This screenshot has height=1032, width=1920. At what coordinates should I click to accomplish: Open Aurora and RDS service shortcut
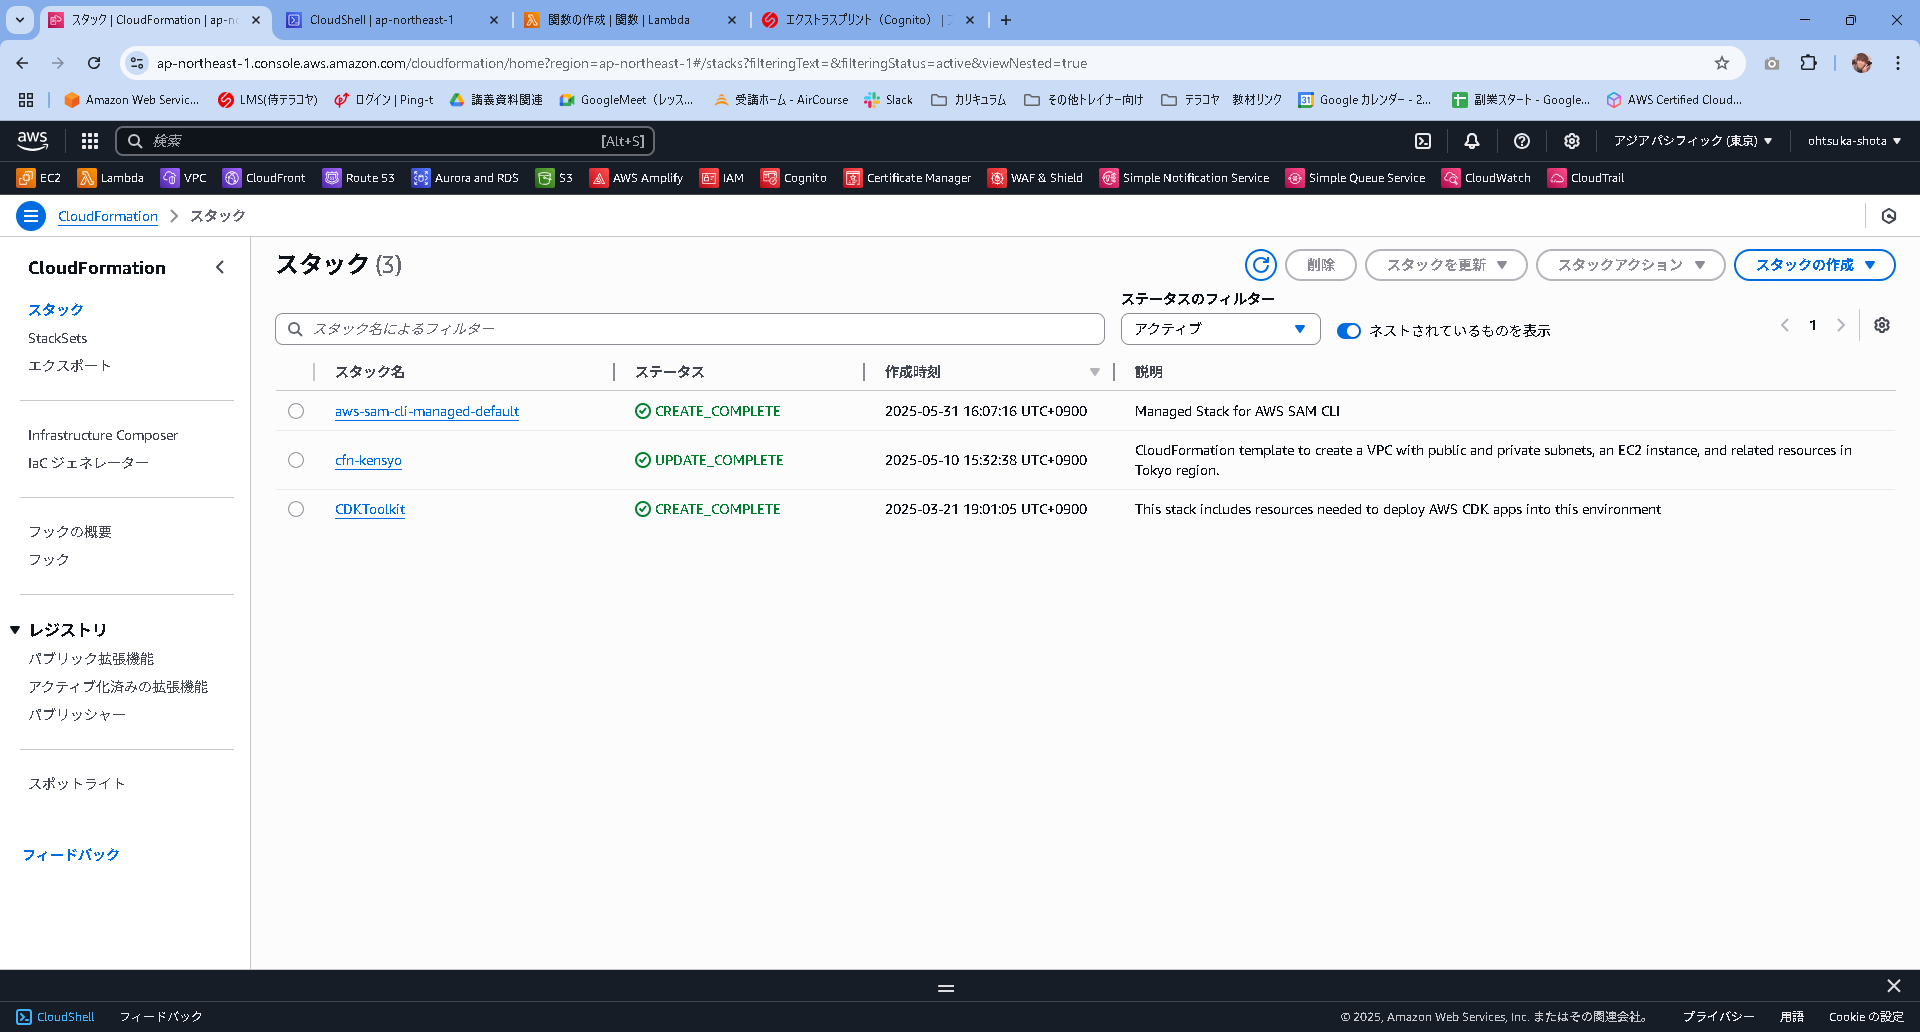465,178
